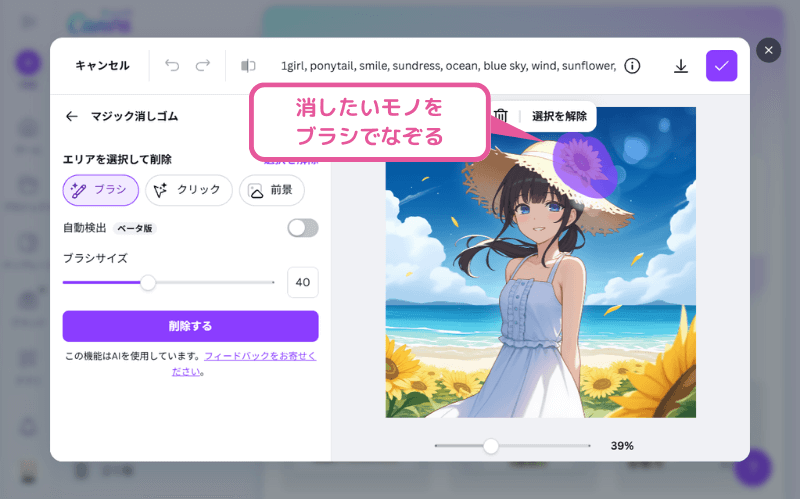The height and width of the screenshot is (500, 800).
Task: Click the download icon
Action: point(681,66)
